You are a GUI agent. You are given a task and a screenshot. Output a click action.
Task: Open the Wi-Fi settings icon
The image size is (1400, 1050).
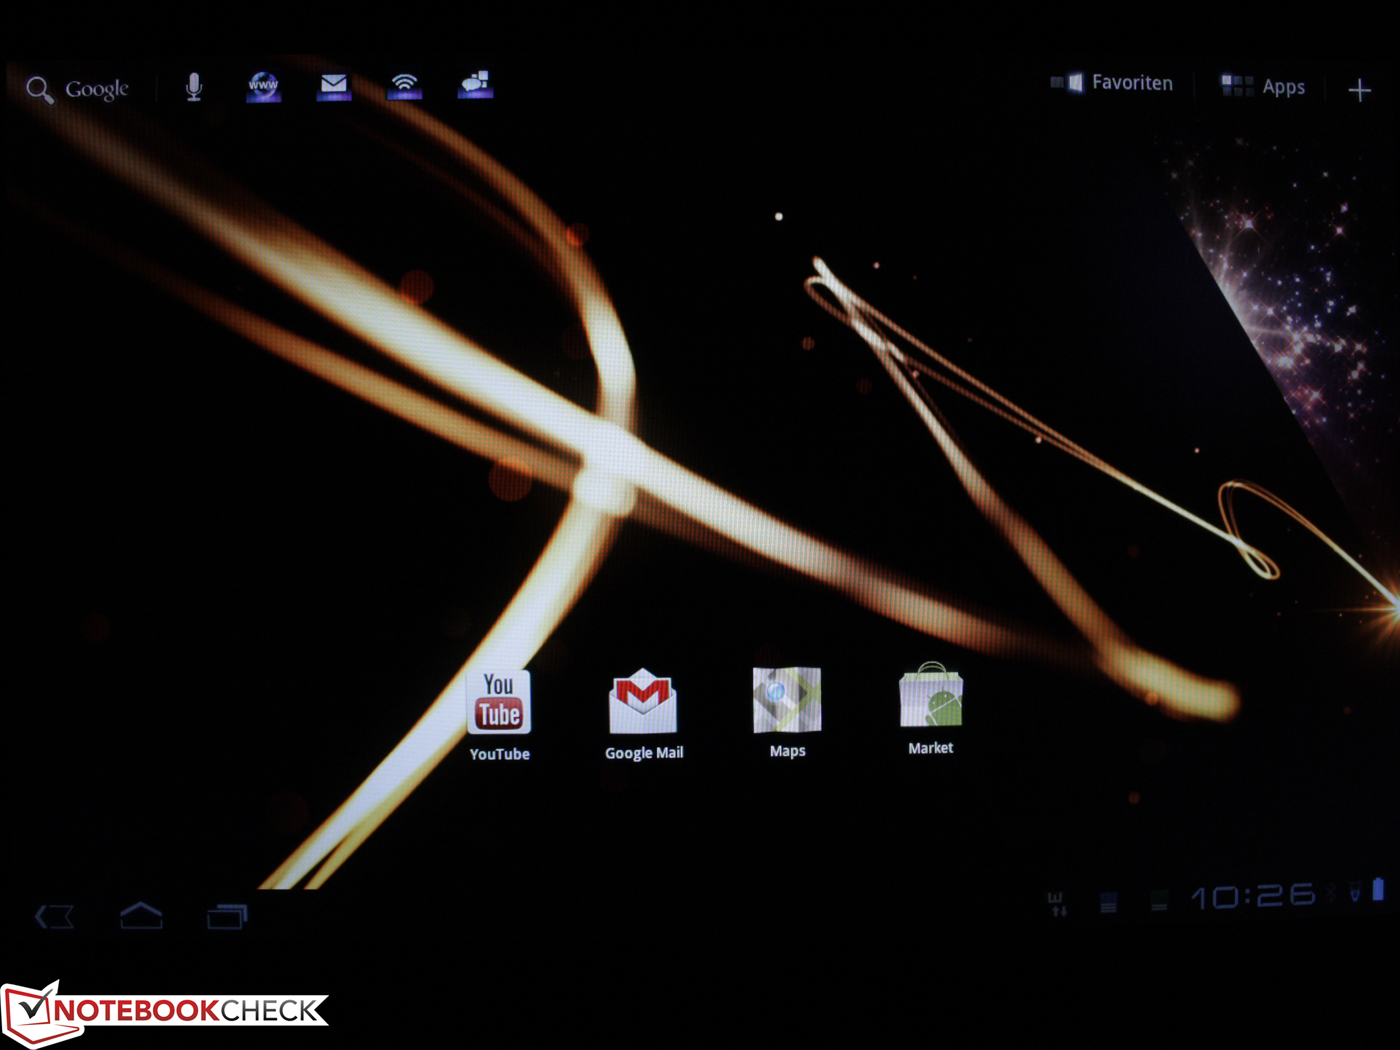(405, 86)
